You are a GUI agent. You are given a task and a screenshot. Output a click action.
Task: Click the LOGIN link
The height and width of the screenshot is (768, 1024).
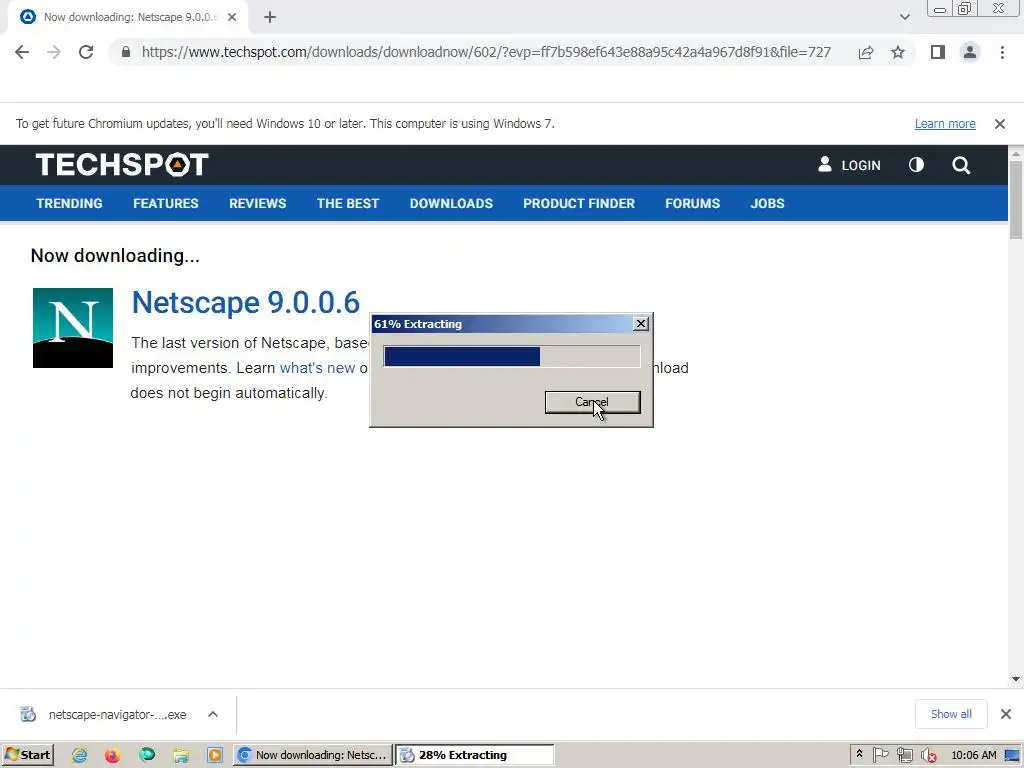click(x=849, y=165)
